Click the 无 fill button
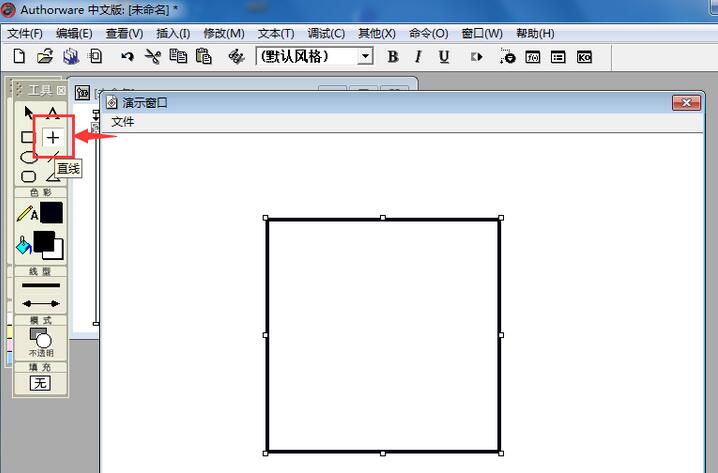Screen dimensions: 718x473 (x=40, y=383)
